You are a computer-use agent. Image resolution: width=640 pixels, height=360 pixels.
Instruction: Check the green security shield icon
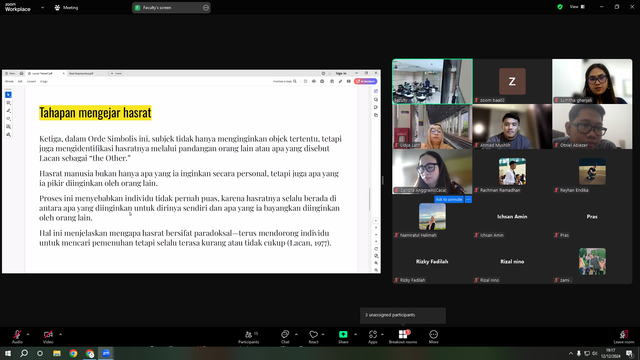560,7
